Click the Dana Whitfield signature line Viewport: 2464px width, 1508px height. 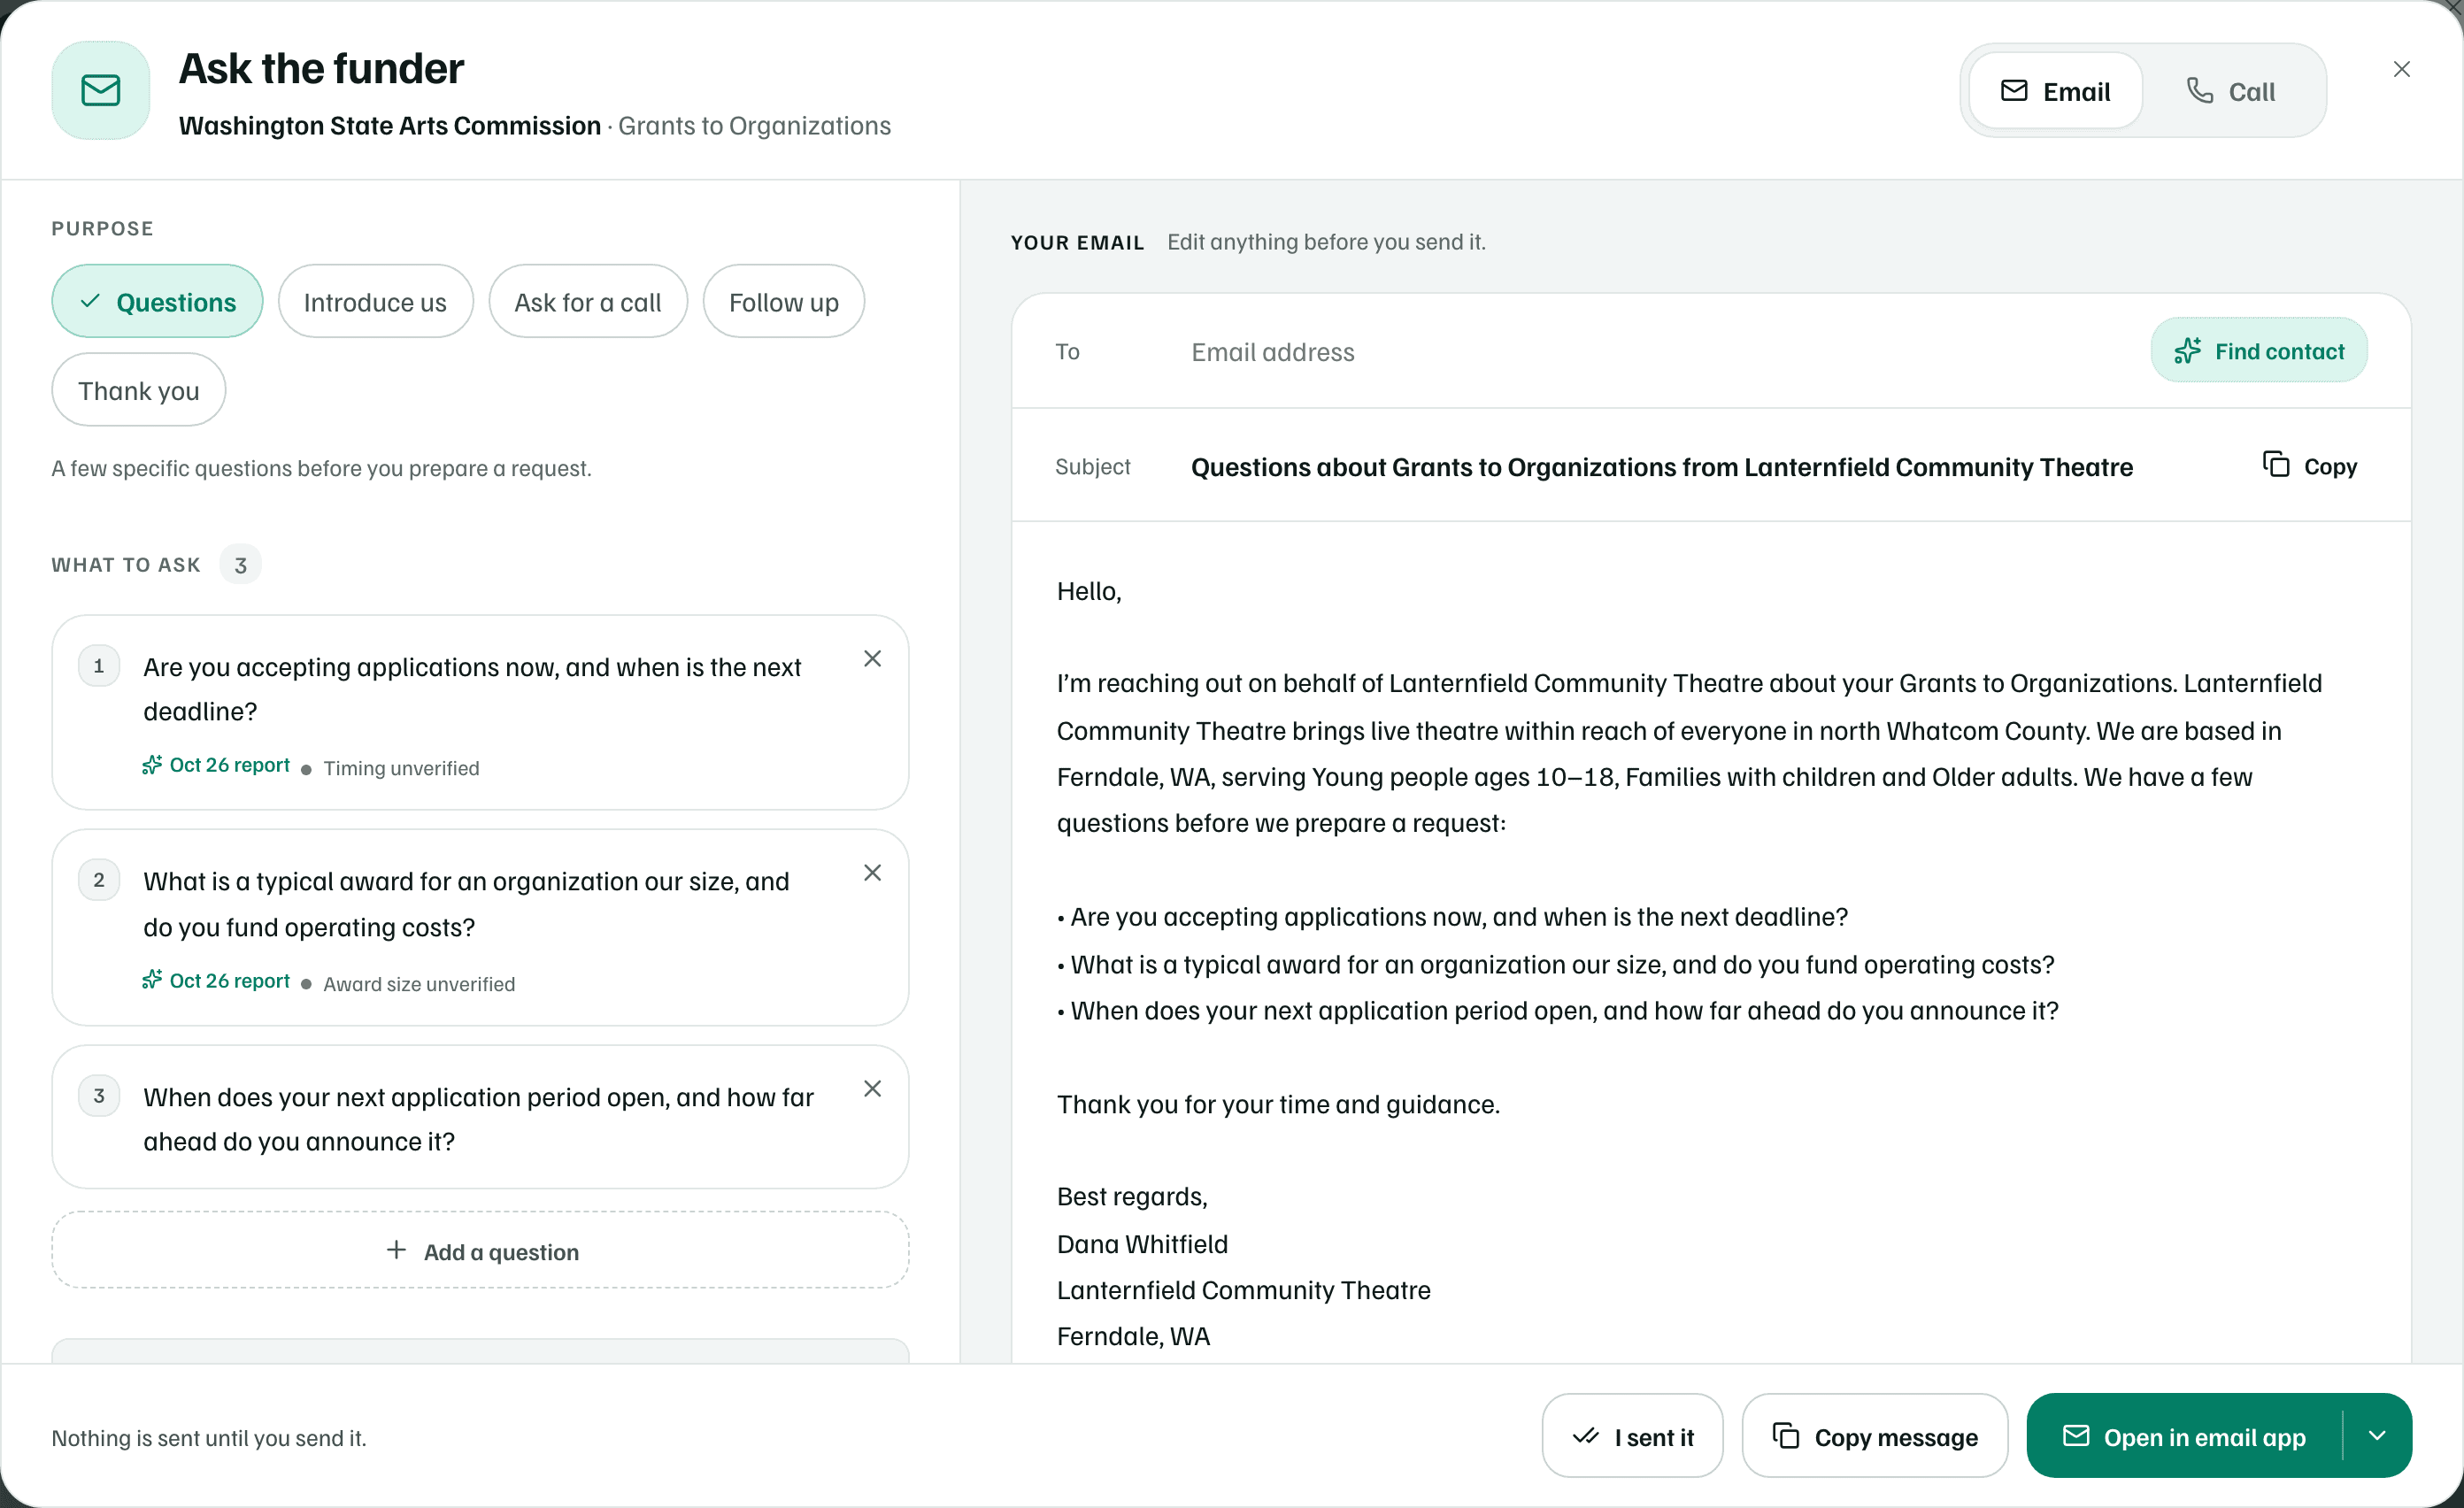tap(1142, 1244)
